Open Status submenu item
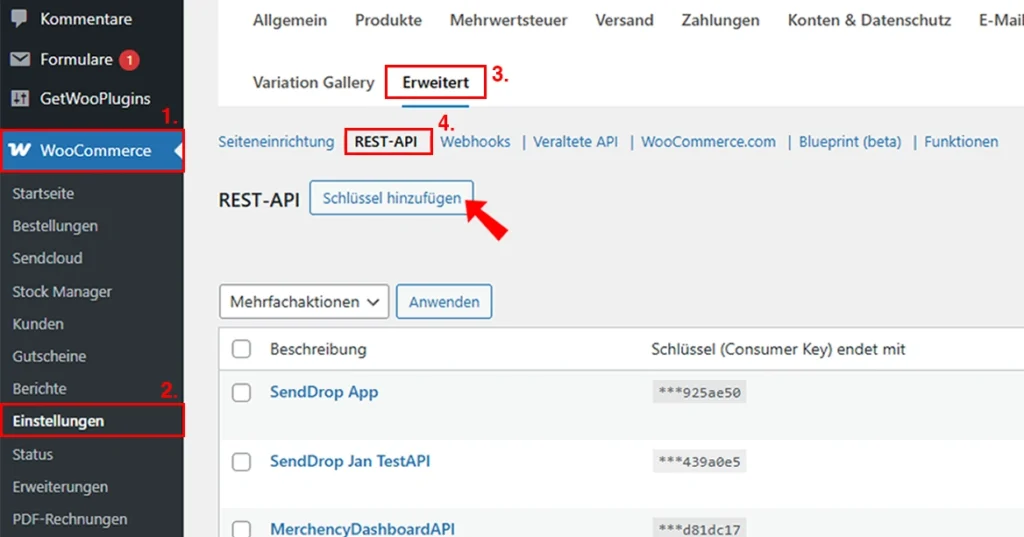Image resolution: width=1024 pixels, height=537 pixels. pos(33,454)
